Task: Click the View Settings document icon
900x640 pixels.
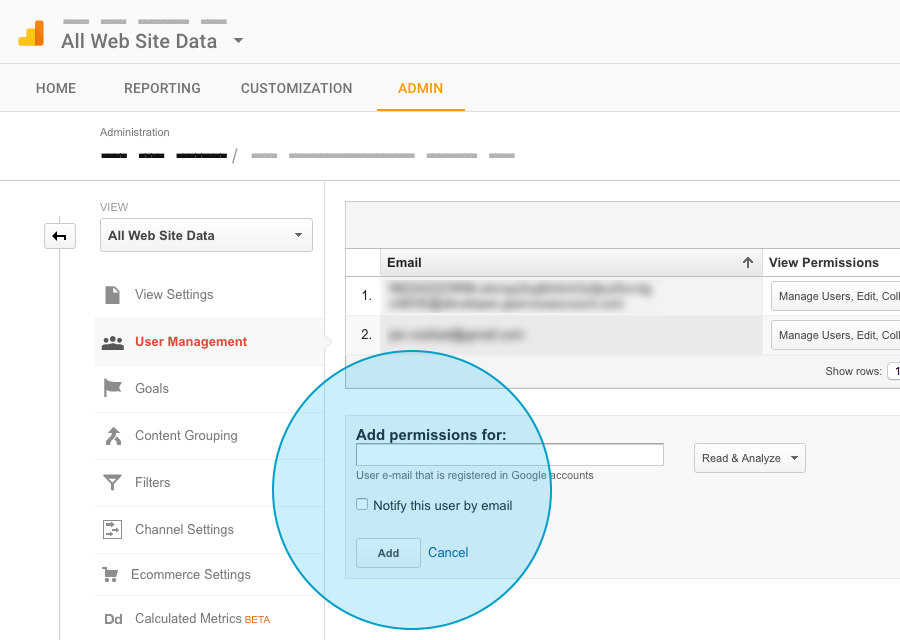Action: coord(112,294)
